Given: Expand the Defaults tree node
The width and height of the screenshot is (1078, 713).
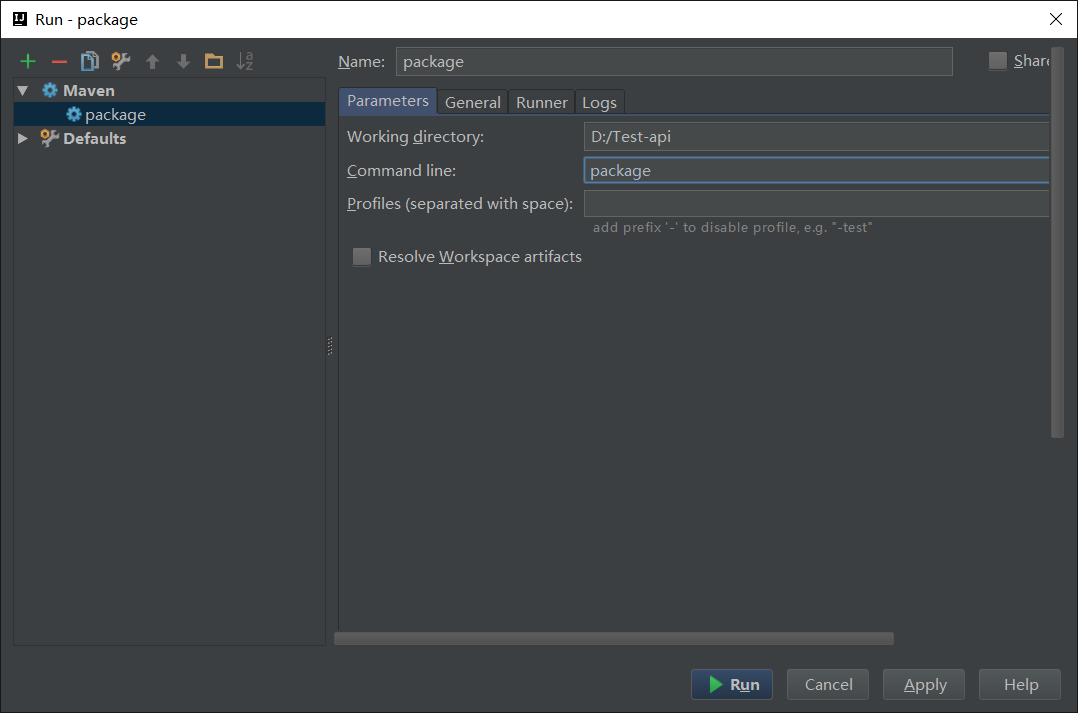Looking at the screenshot, I should [x=23, y=138].
